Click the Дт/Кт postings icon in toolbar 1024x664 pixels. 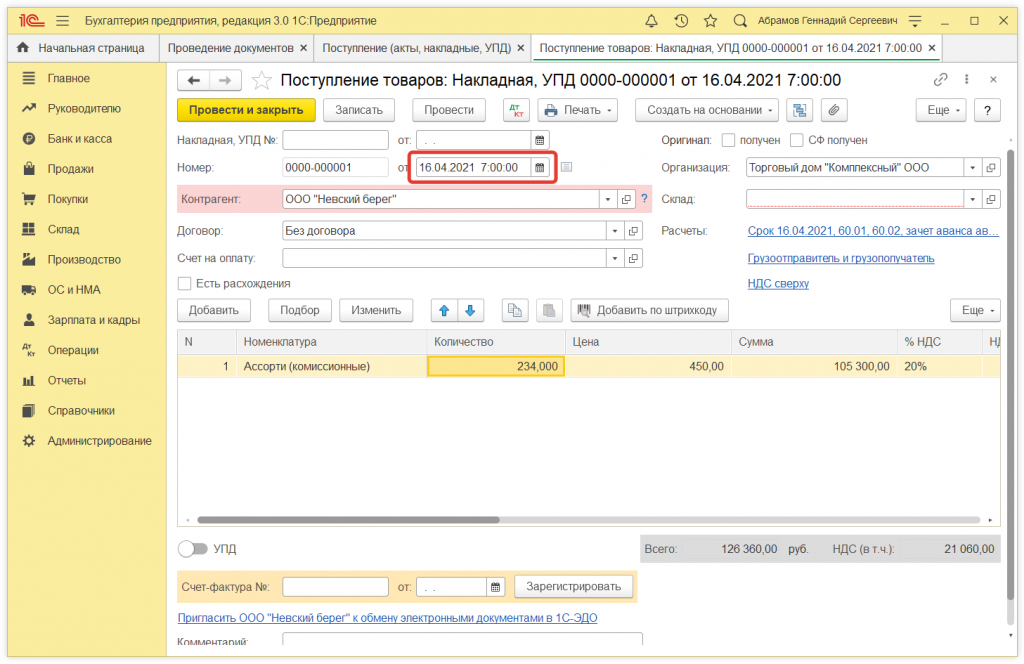point(516,110)
